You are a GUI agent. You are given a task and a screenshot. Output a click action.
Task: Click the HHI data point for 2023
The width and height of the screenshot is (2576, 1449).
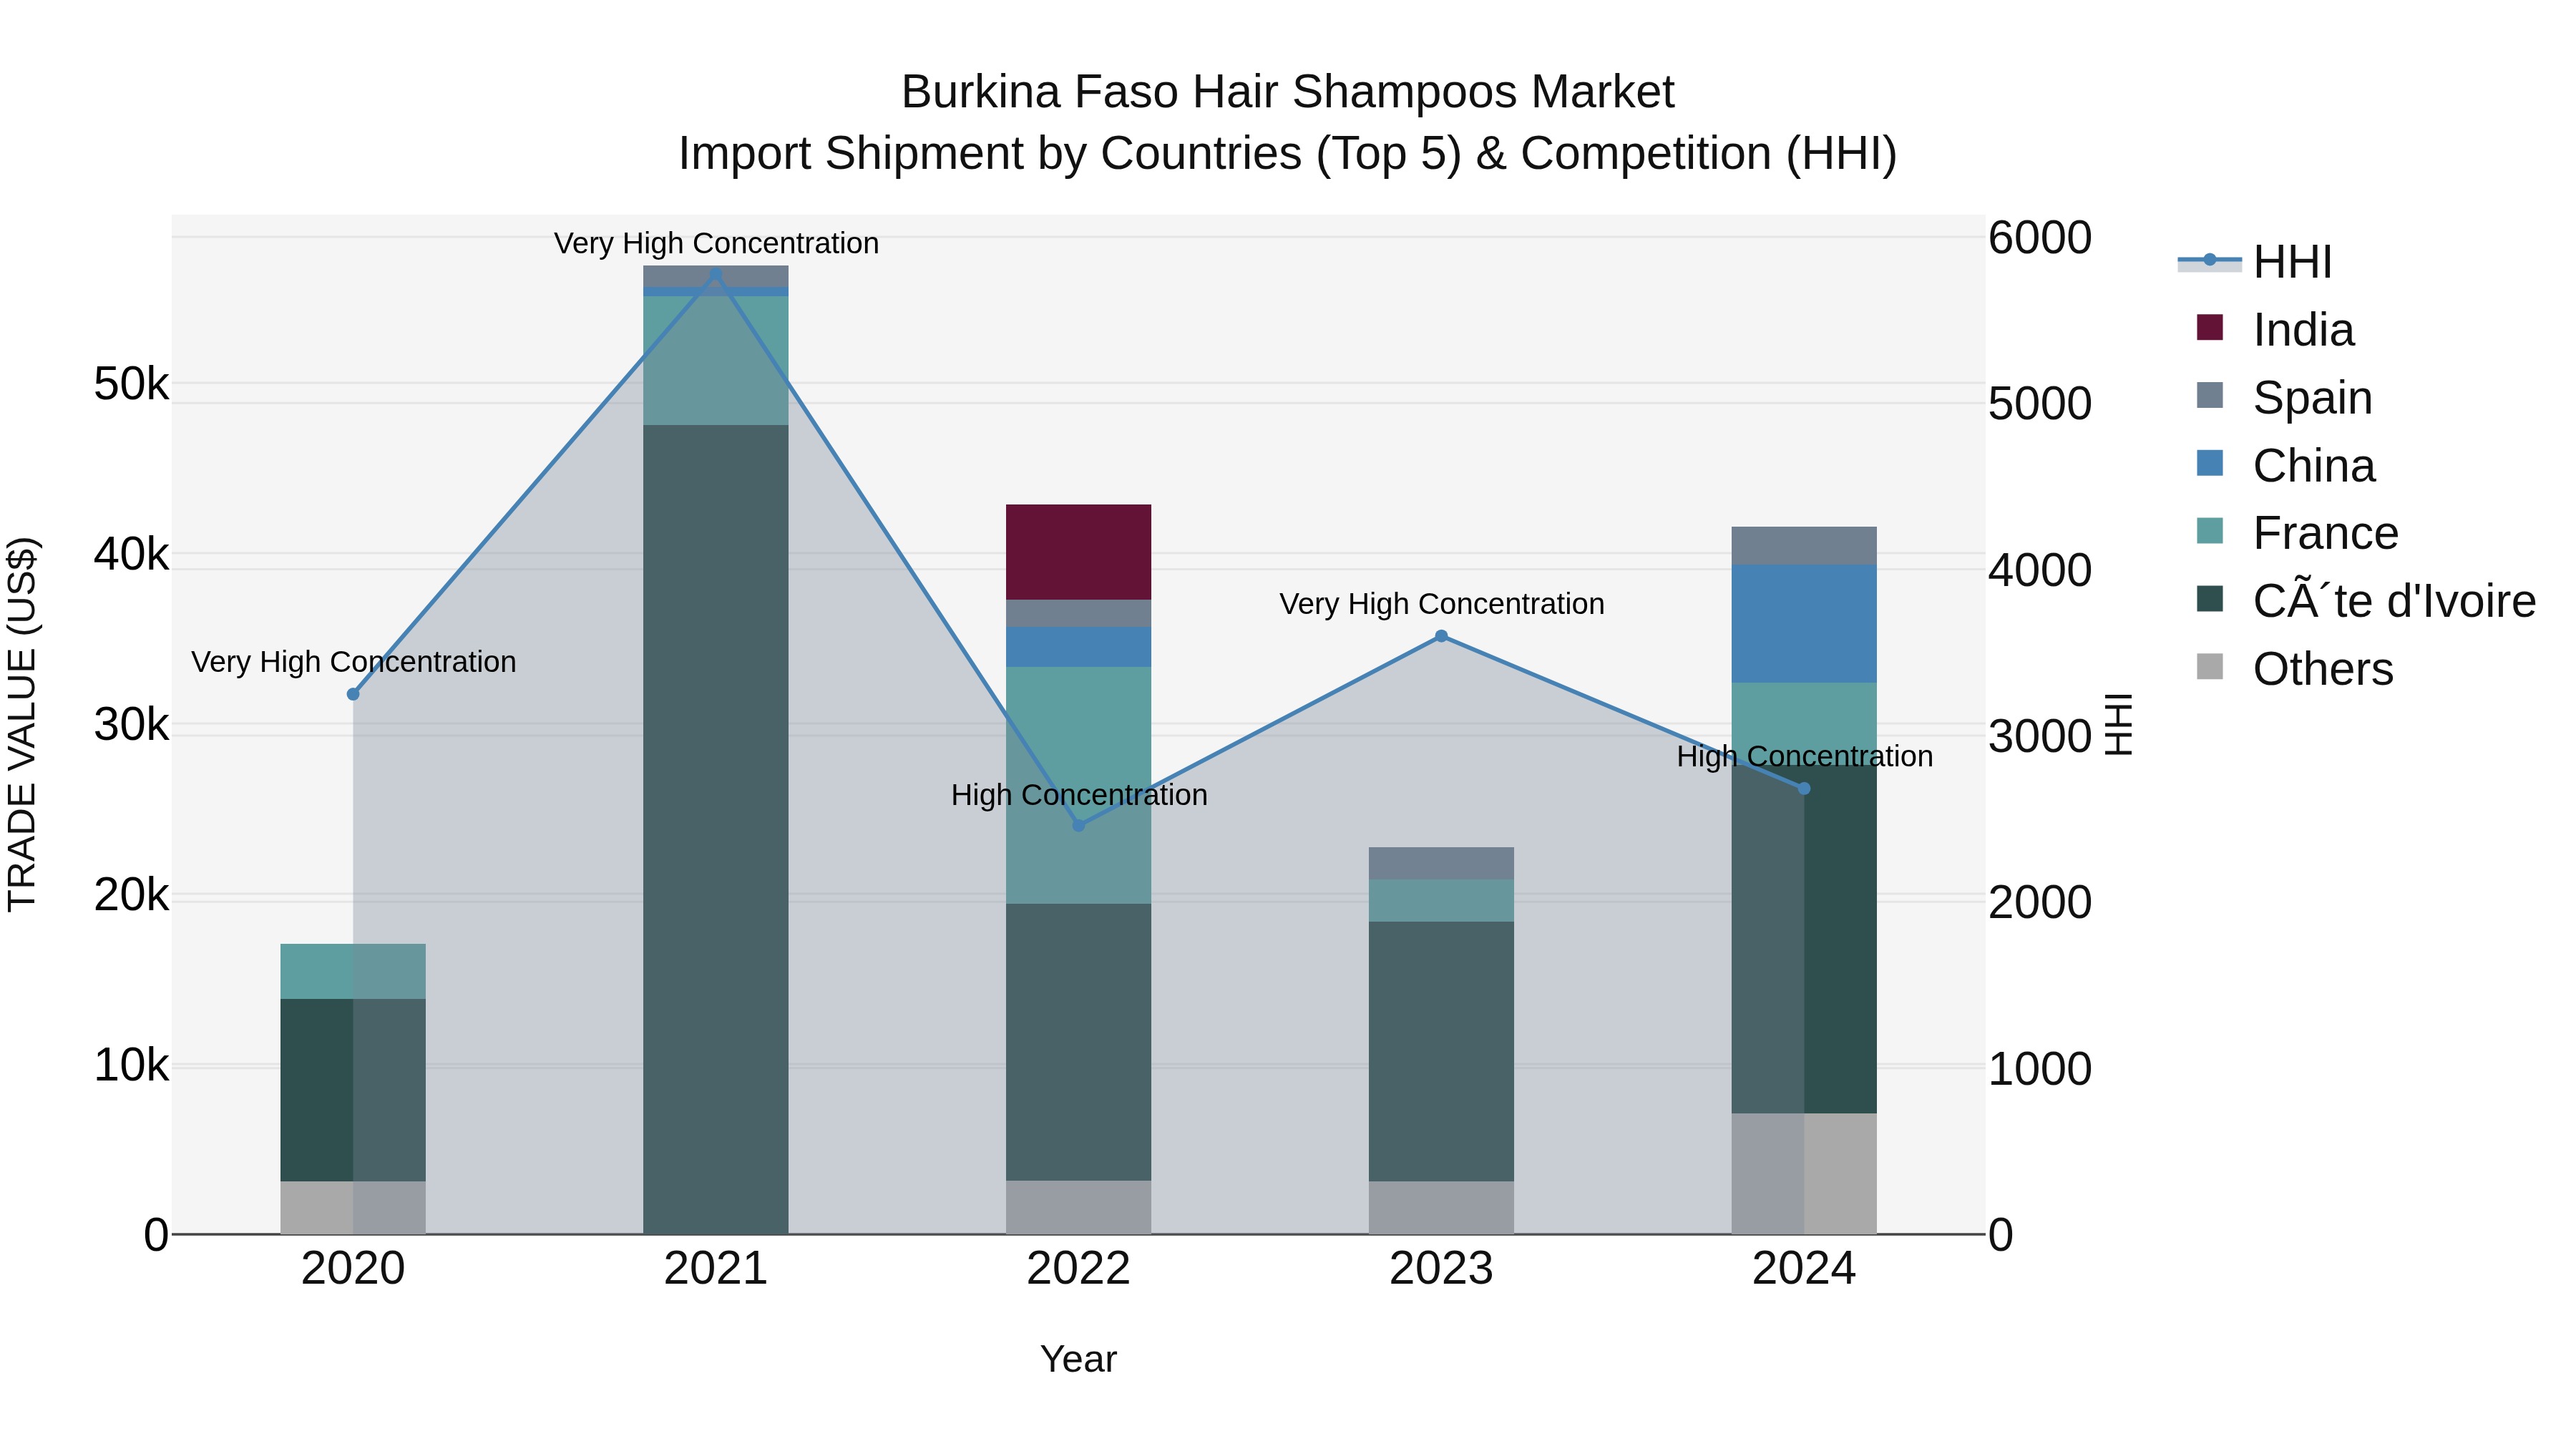click(1442, 636)
